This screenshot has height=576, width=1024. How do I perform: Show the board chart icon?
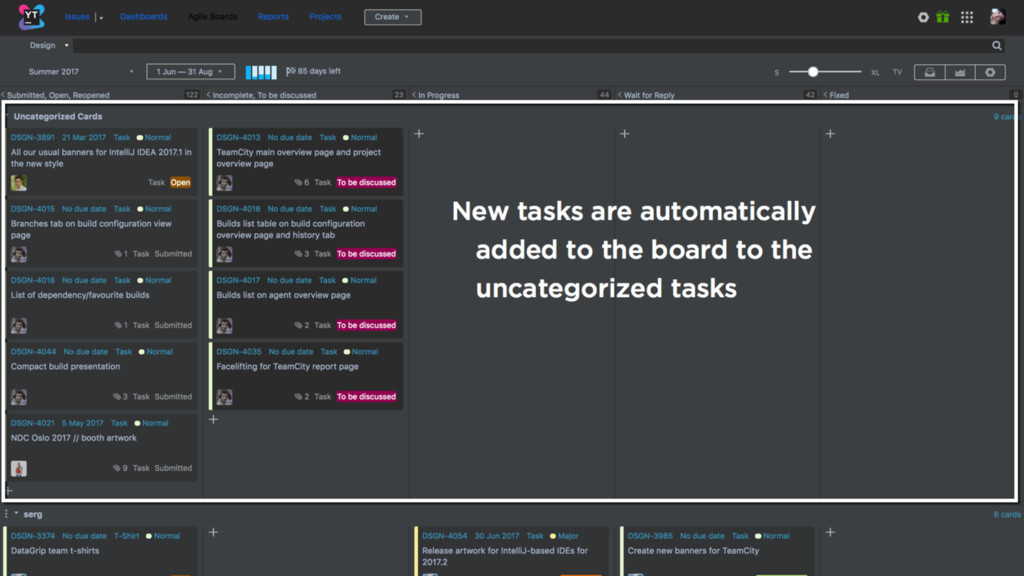click(x=960, y=72)
